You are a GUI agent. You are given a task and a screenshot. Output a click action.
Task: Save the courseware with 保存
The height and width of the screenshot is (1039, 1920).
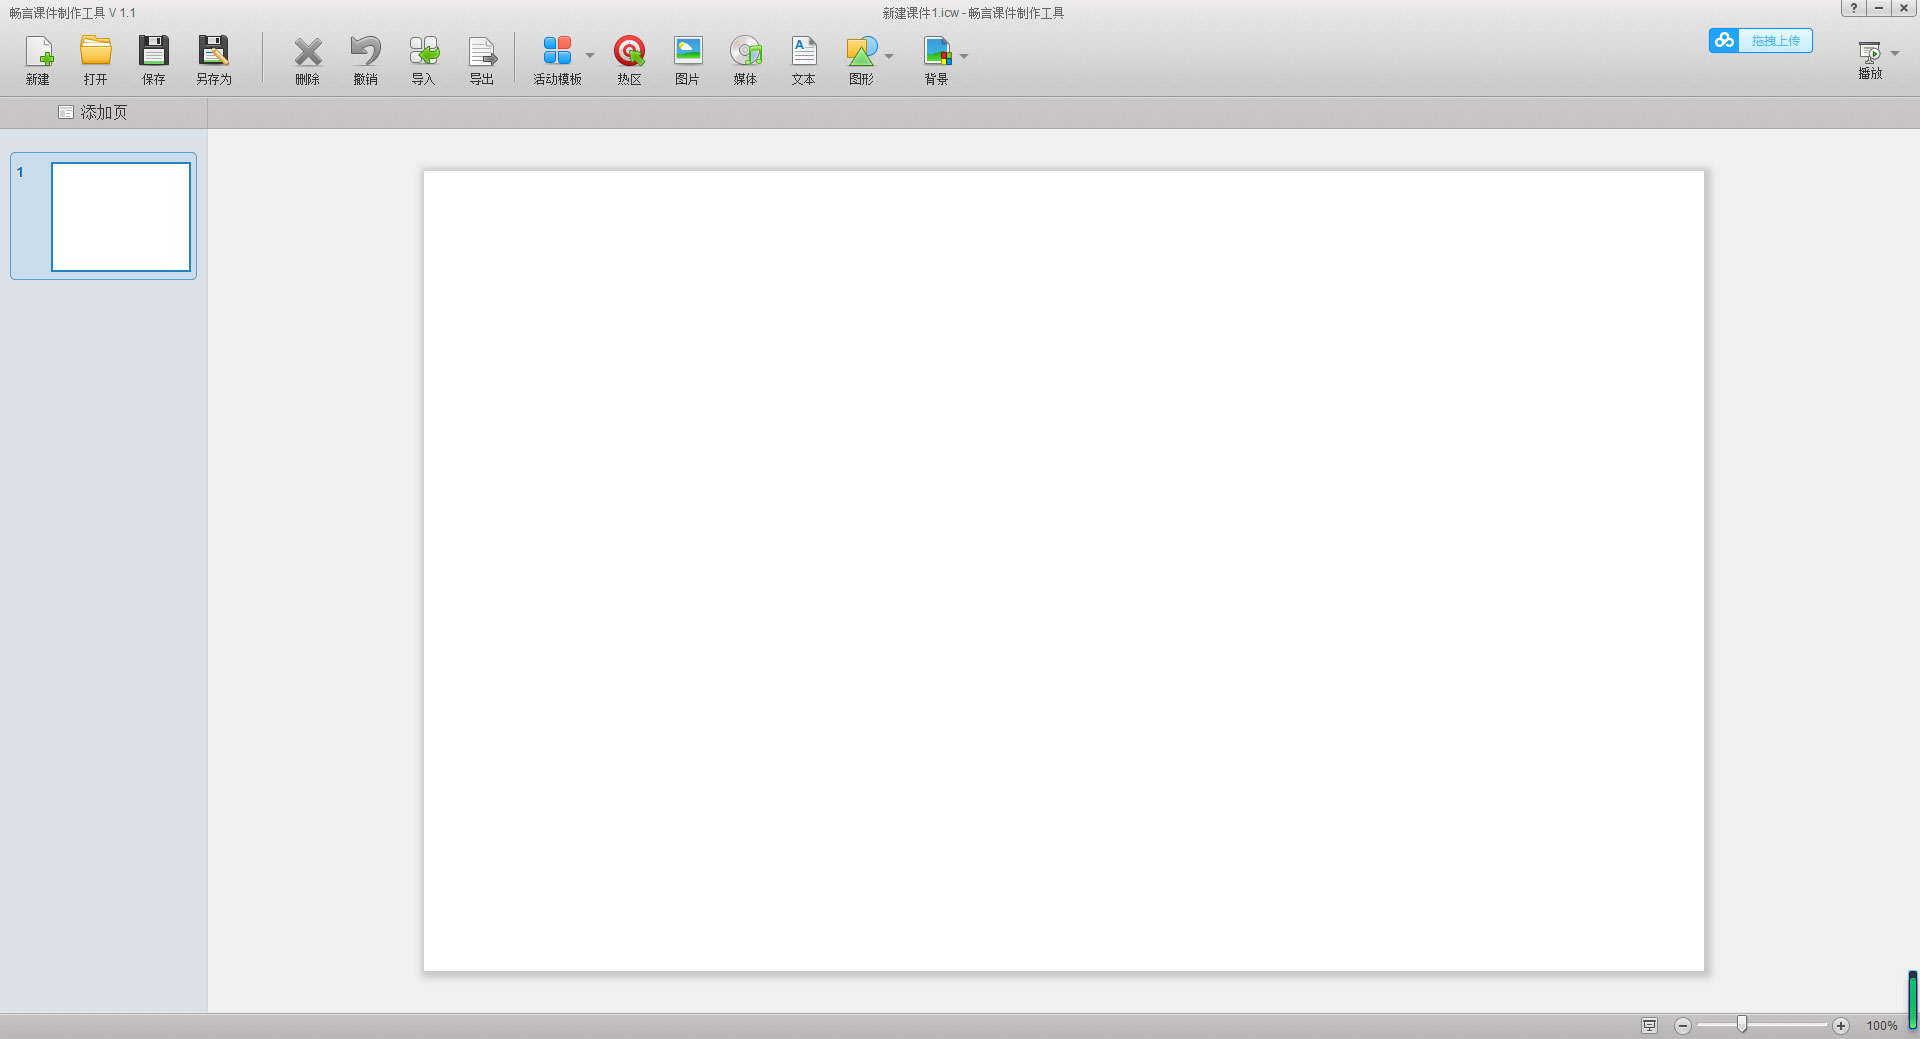(154, 60)
